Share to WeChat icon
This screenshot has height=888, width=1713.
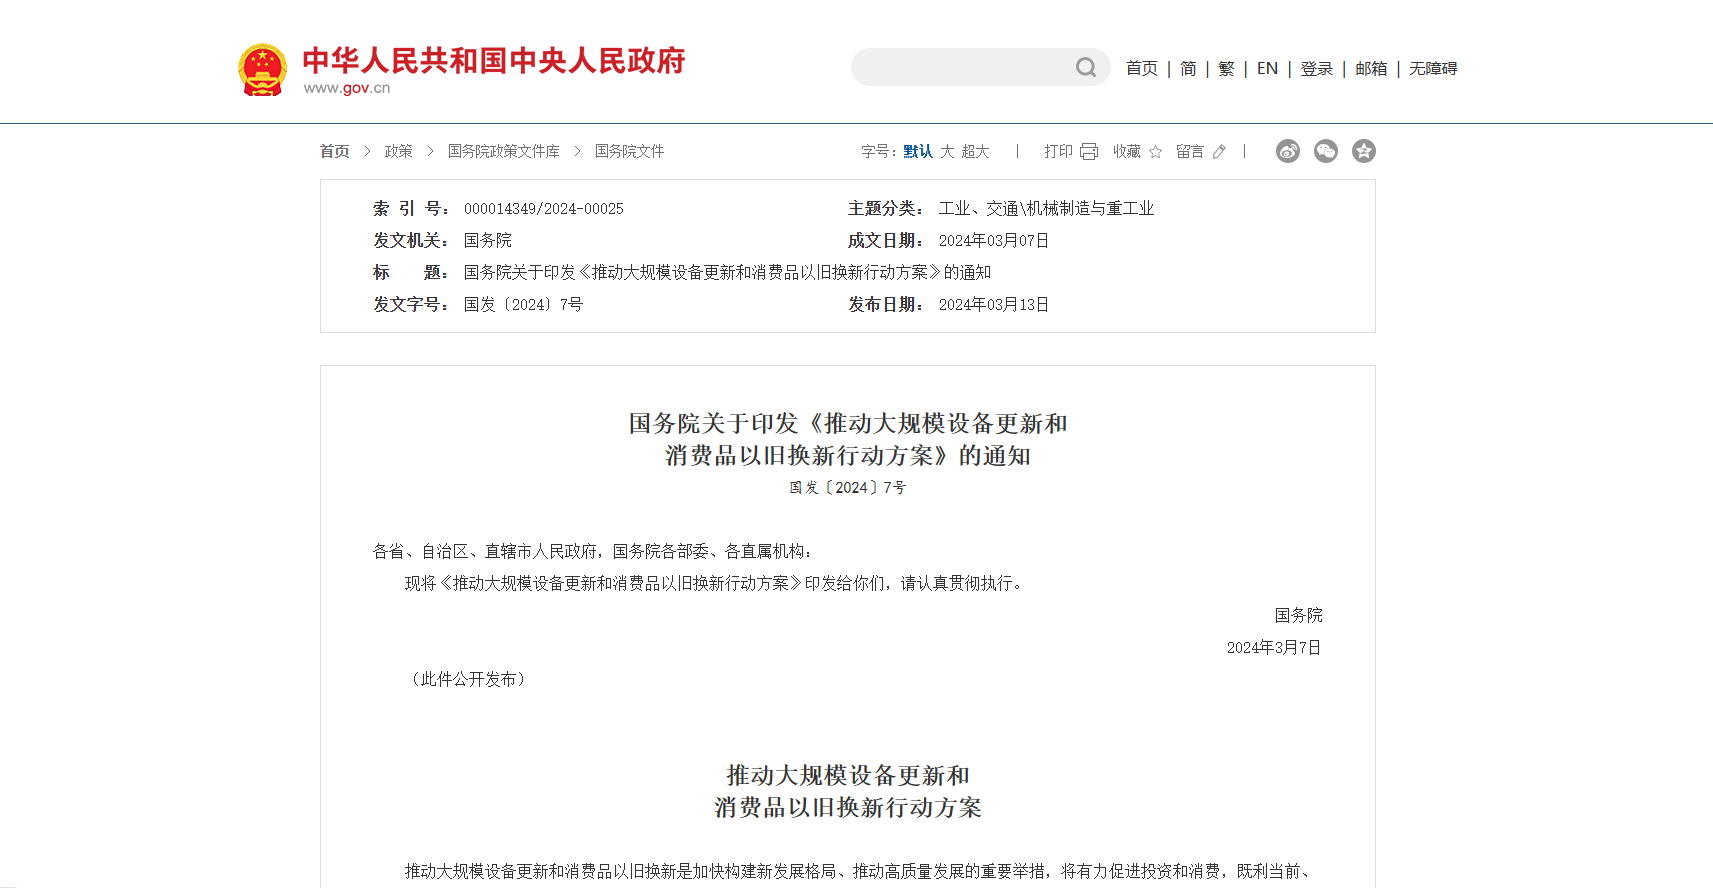[x=1326, y=151]
